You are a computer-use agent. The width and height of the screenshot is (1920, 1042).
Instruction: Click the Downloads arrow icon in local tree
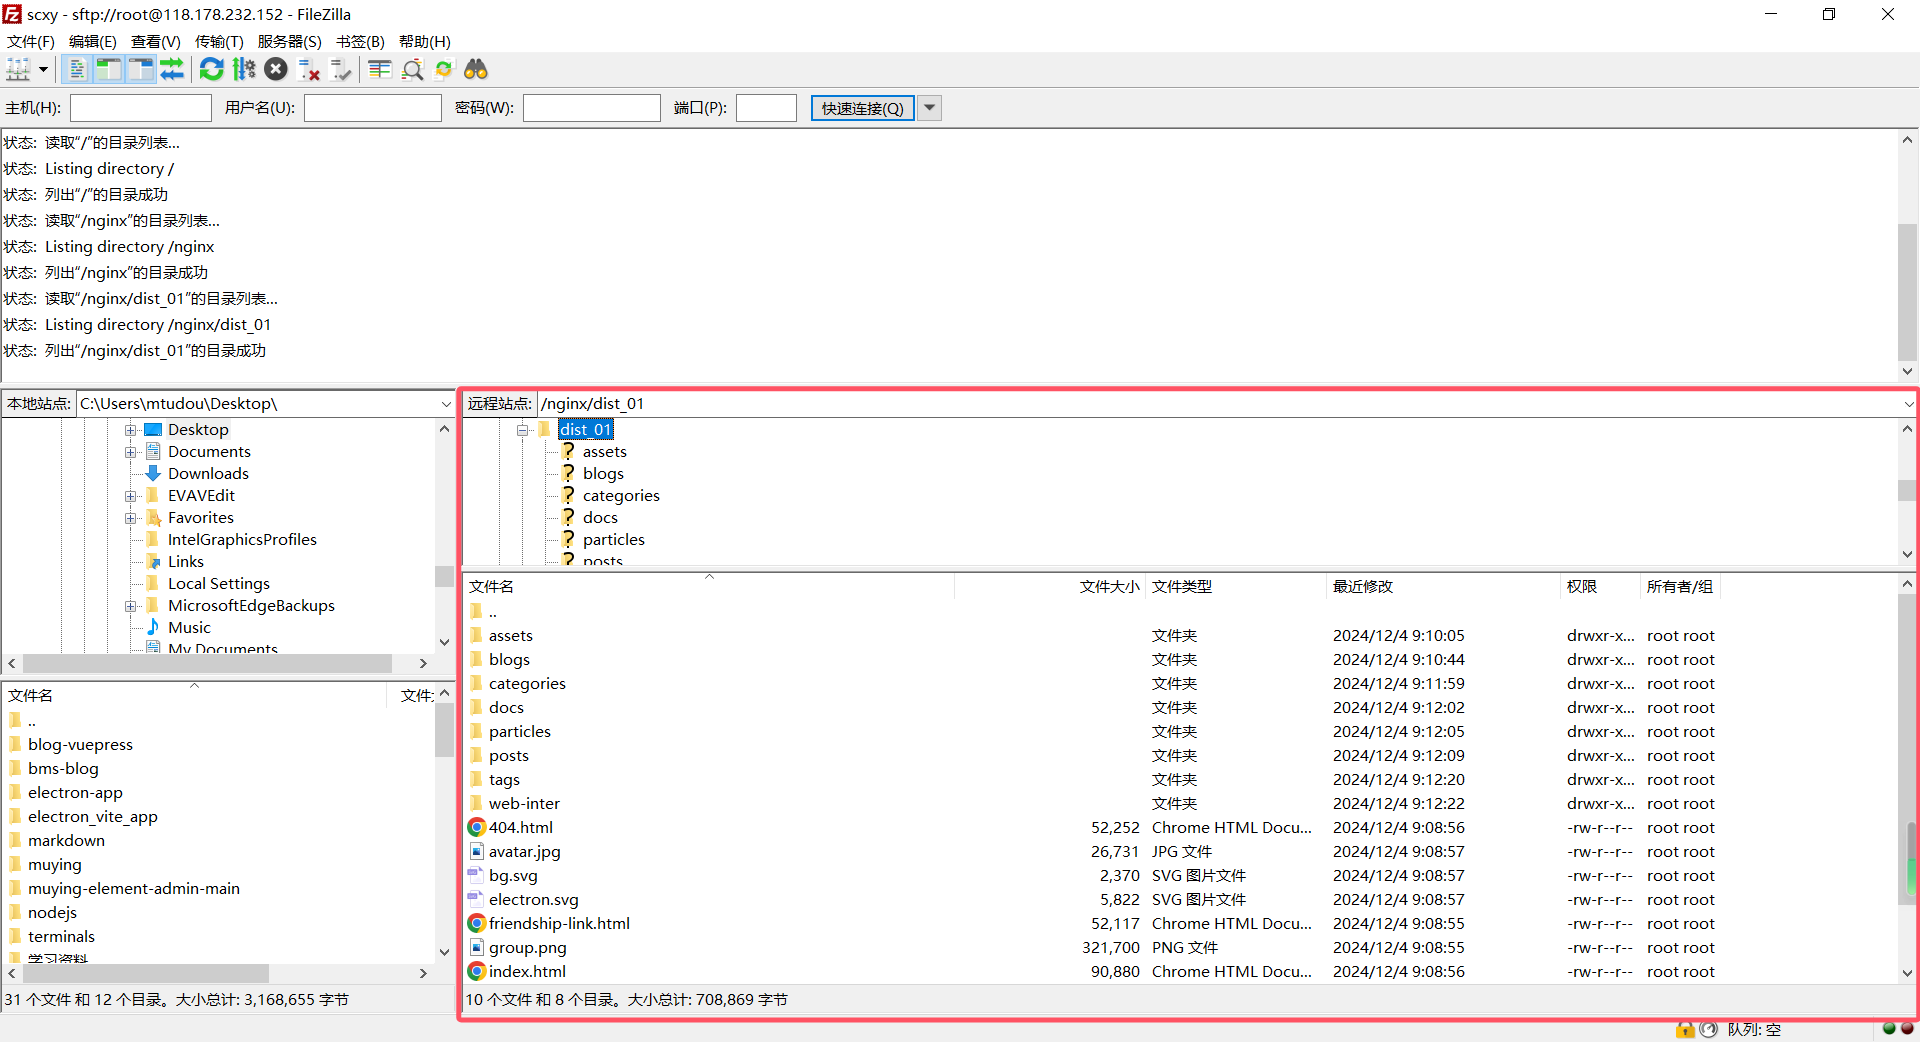click(153, 473)
